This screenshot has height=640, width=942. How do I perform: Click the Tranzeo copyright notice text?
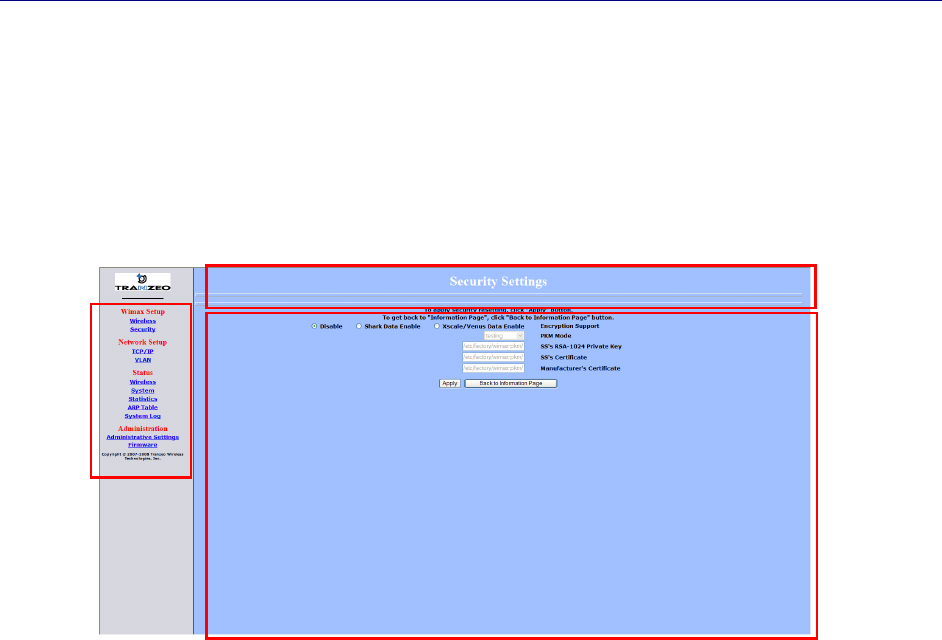pyautogui.click(x=142, y=456)
